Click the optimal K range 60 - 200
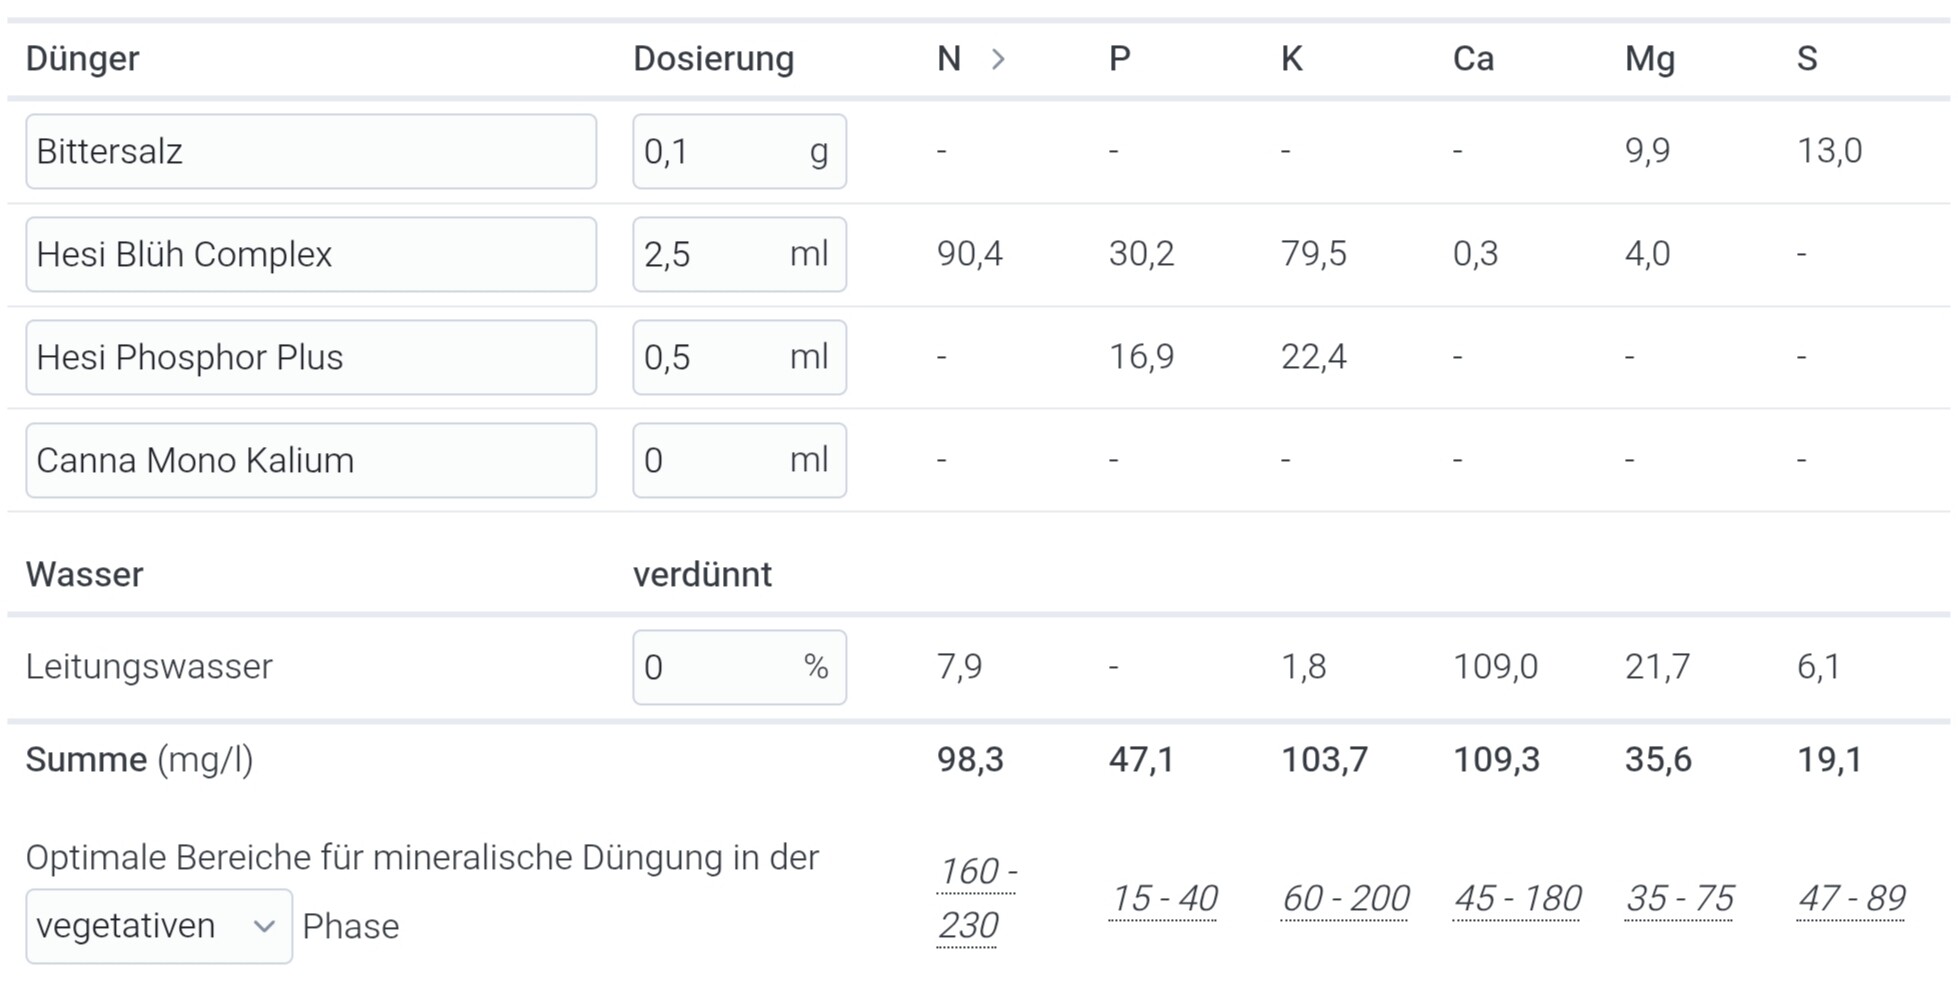1958x991 pixels. pyautogui.click(x=1345, y=898)
